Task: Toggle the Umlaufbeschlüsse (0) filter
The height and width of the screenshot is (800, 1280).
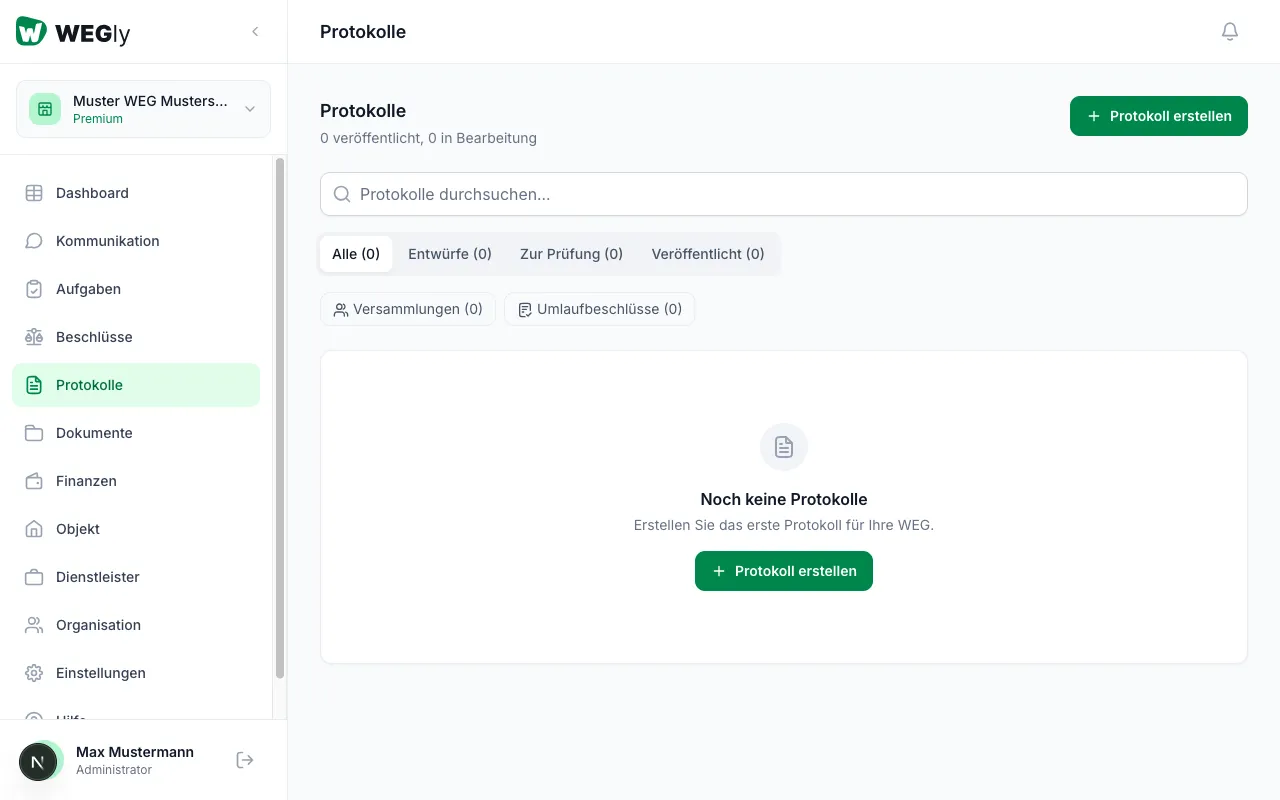Action: coord(599,309)
